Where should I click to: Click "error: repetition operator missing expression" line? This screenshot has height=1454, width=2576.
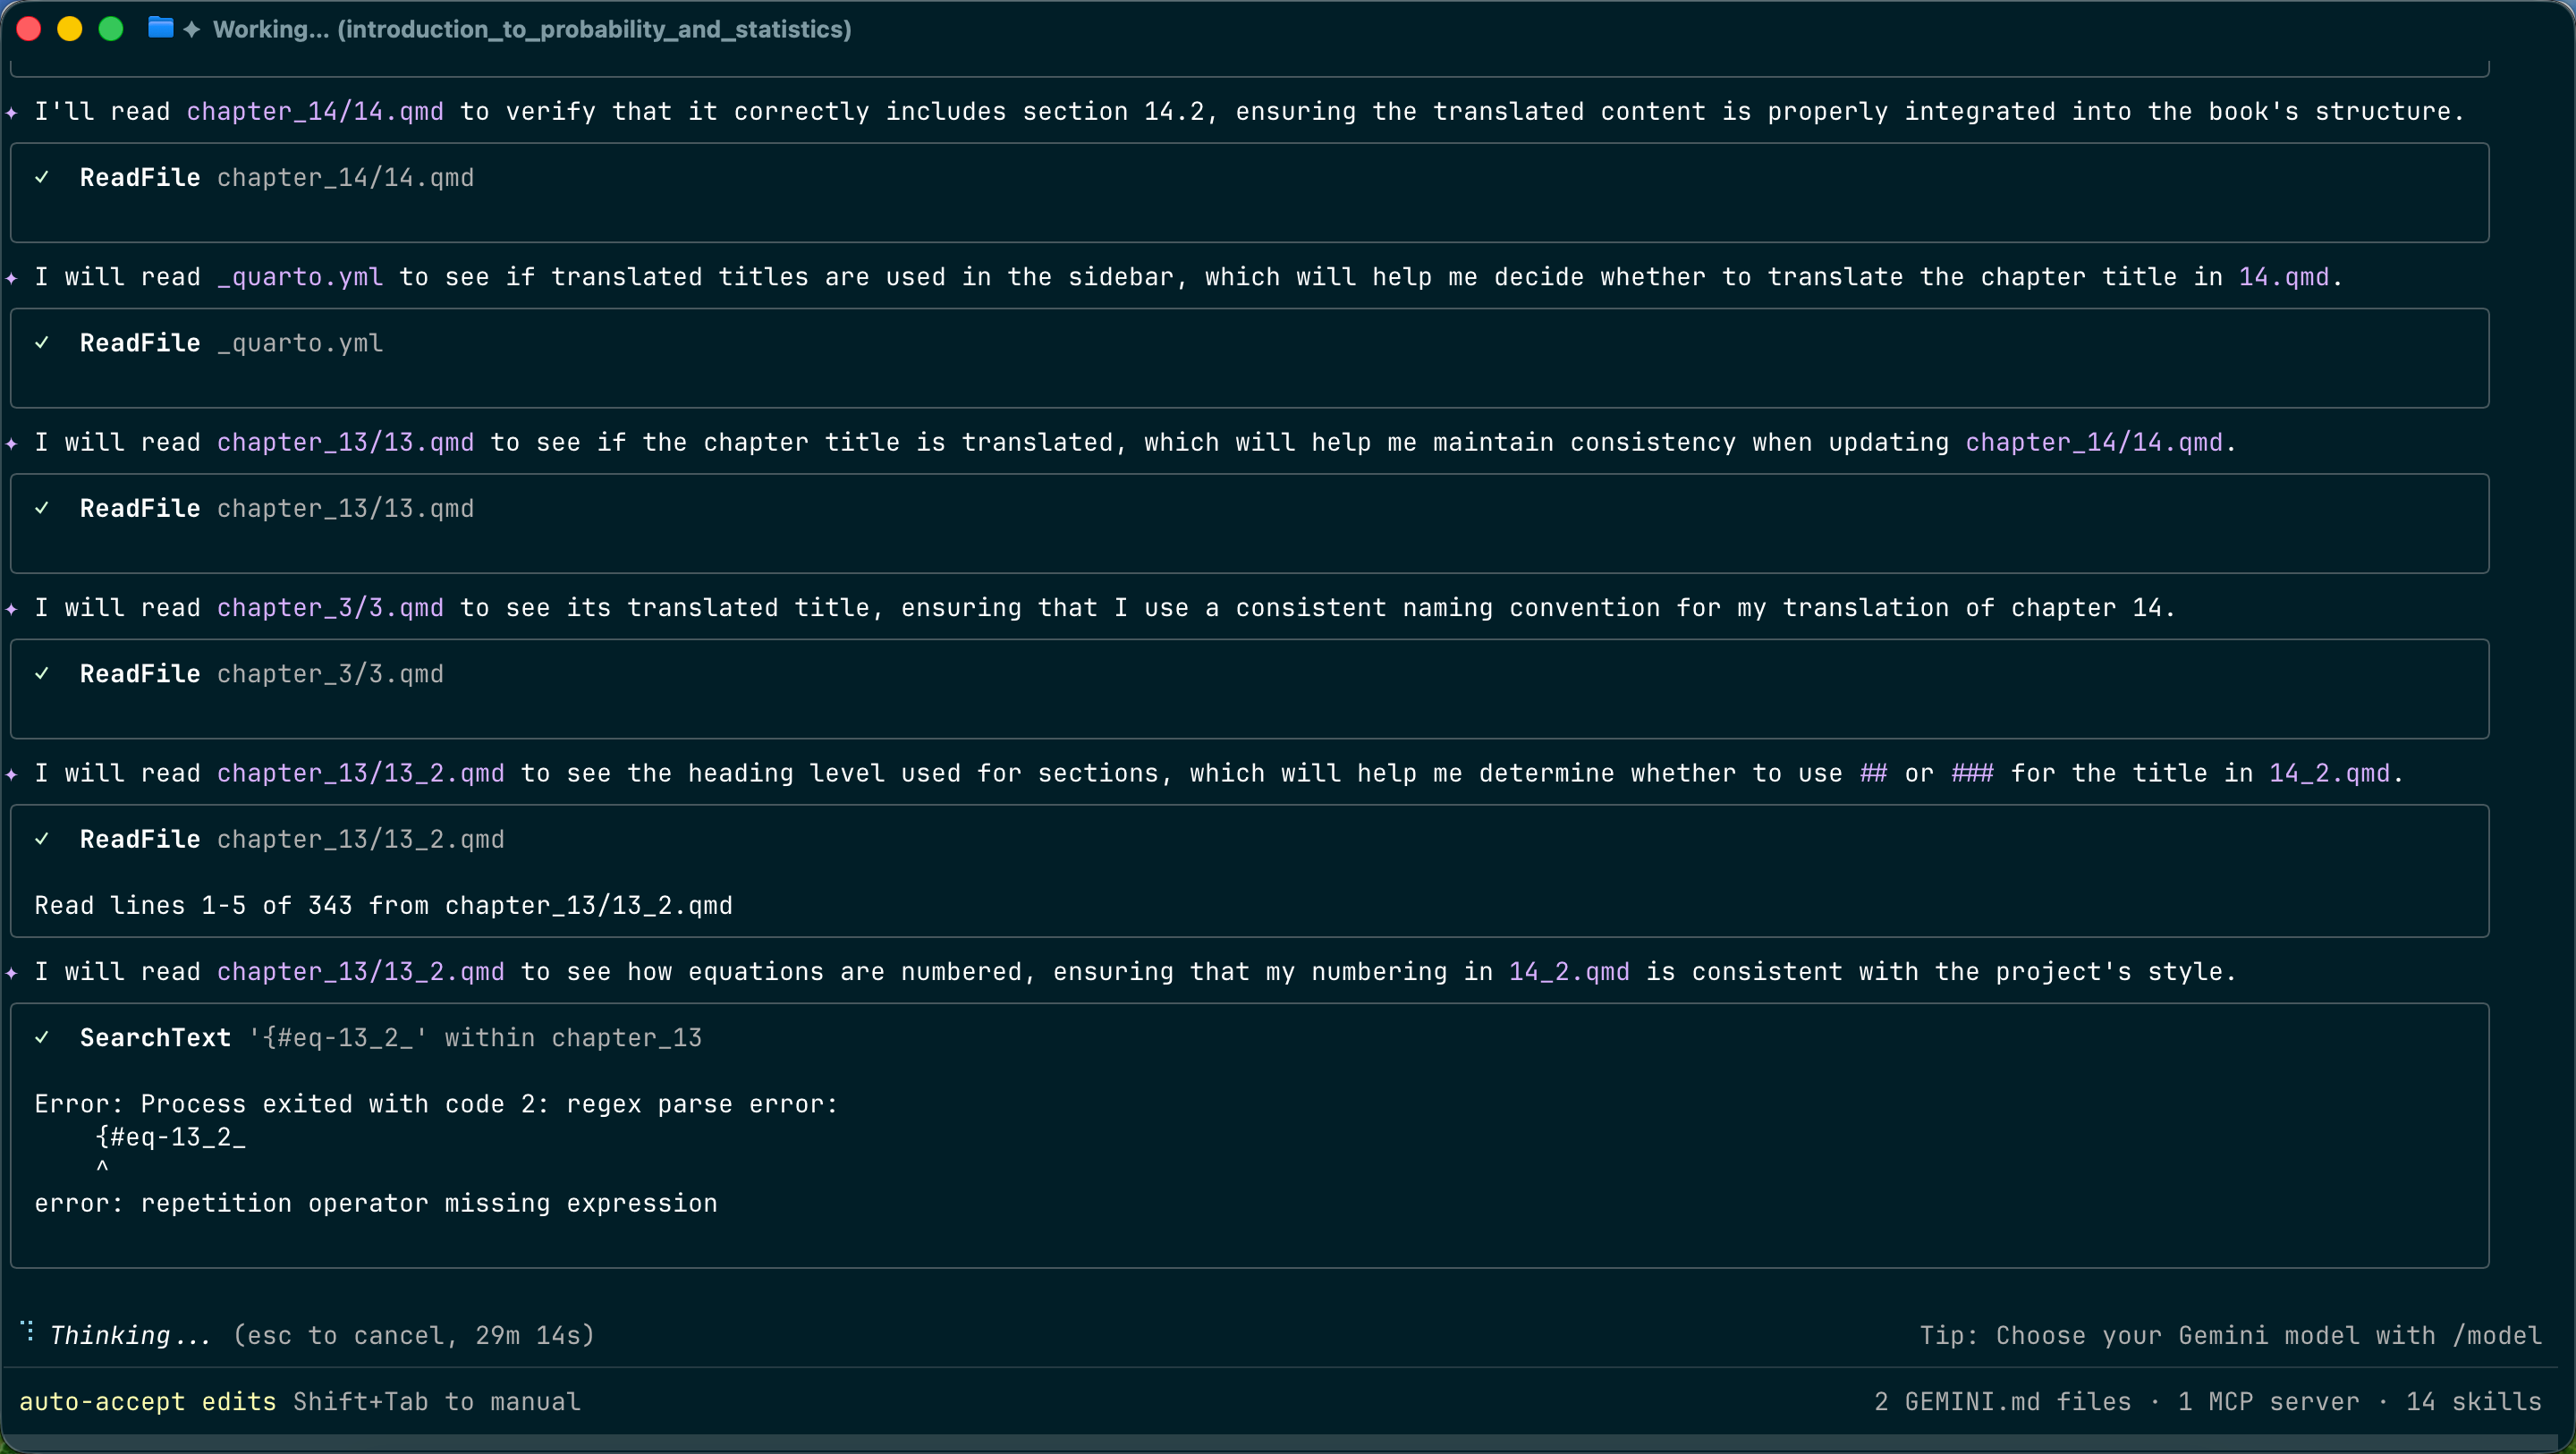click(376, 1203)
